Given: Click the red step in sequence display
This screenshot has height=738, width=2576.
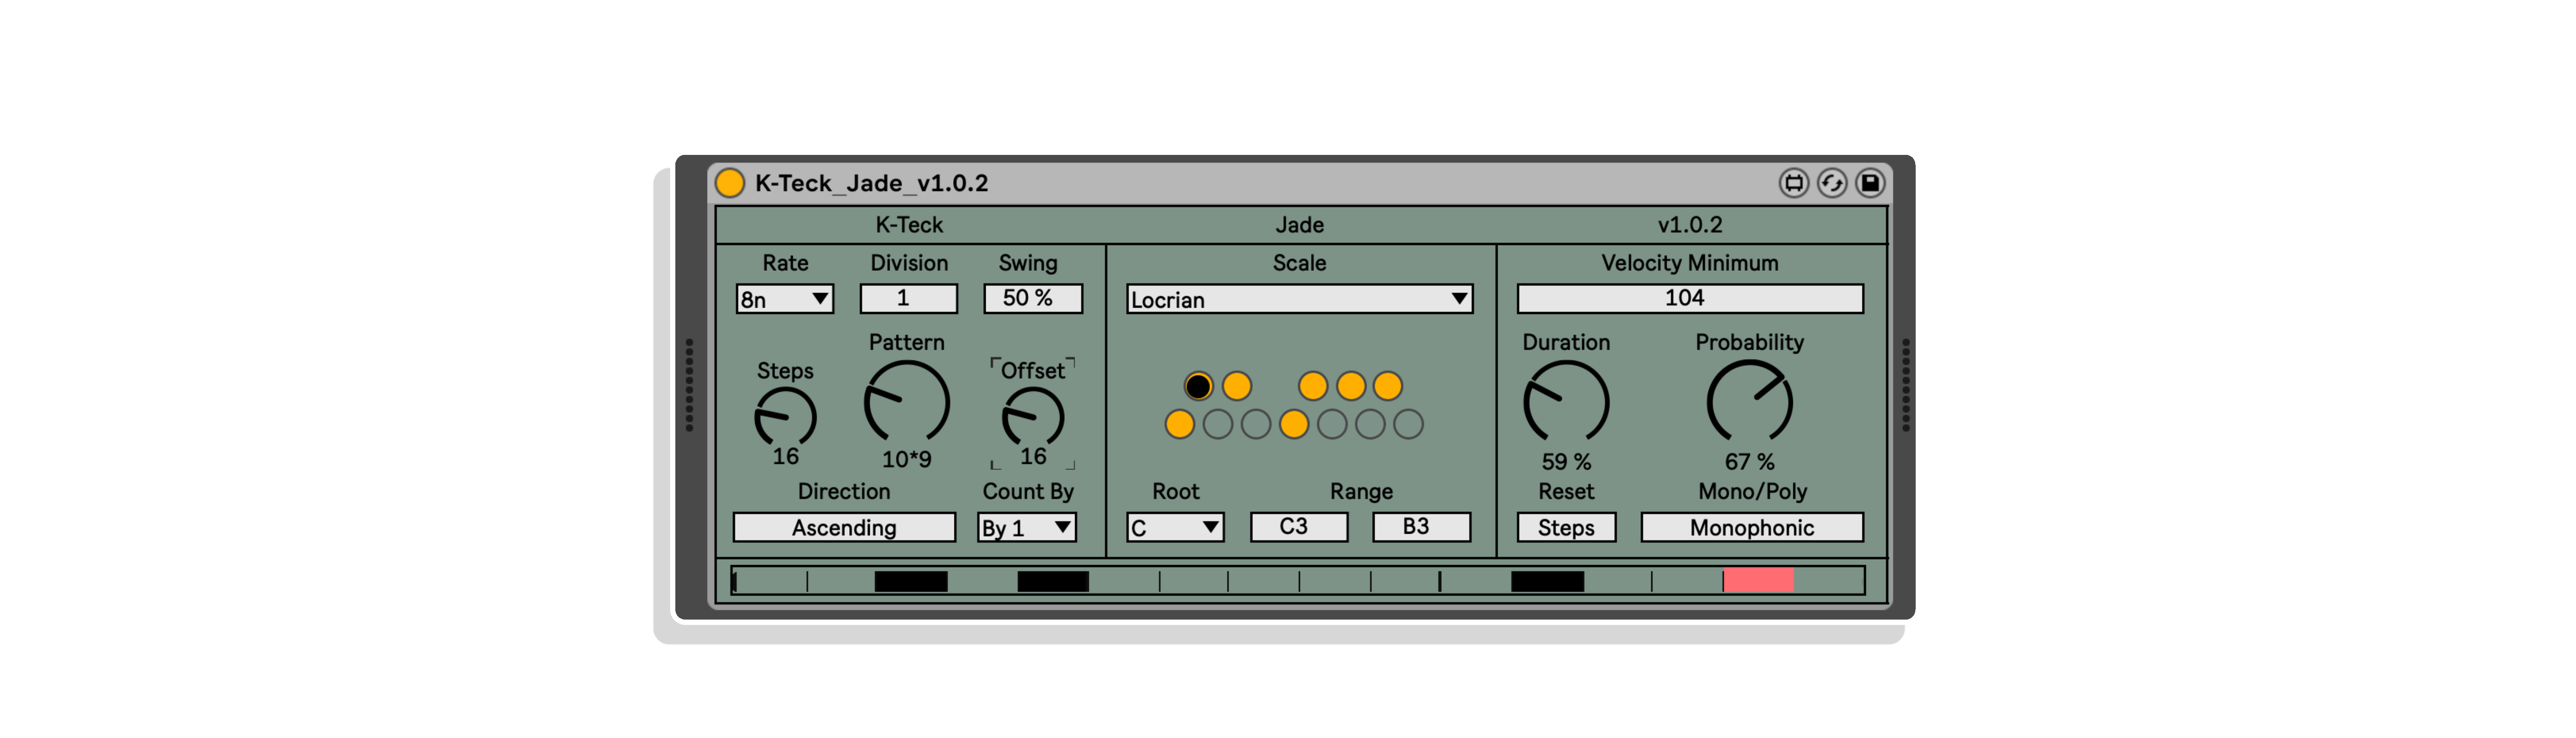Looking at the screenshot, I should click(x=1758, y=580).
